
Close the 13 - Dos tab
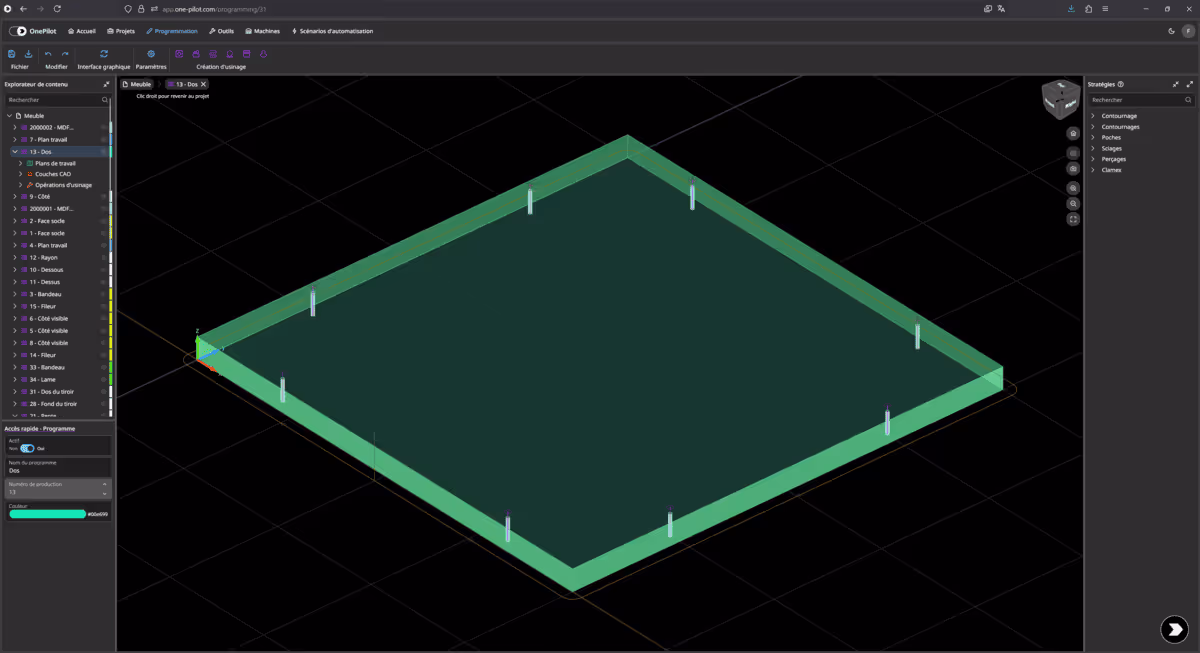point(203,84)
